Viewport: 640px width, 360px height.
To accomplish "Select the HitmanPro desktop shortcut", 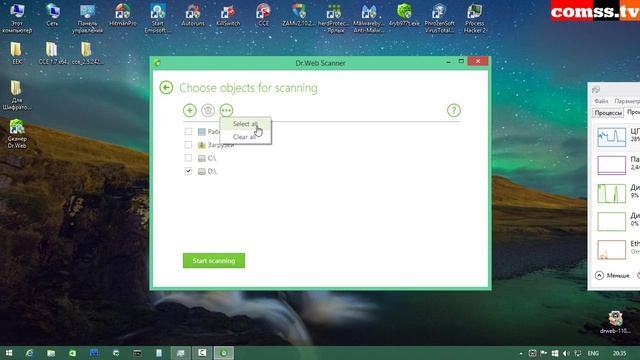I will [x=122, y=16].
